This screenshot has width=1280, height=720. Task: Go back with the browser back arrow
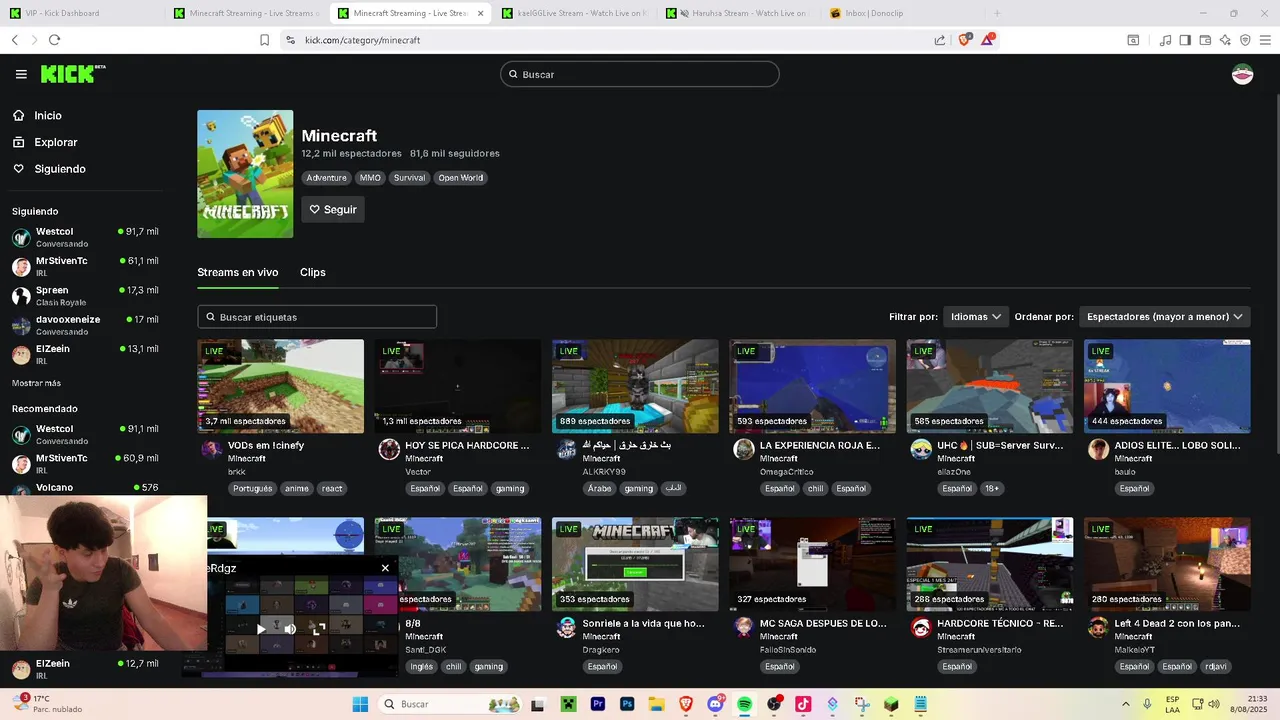point(15,40)
